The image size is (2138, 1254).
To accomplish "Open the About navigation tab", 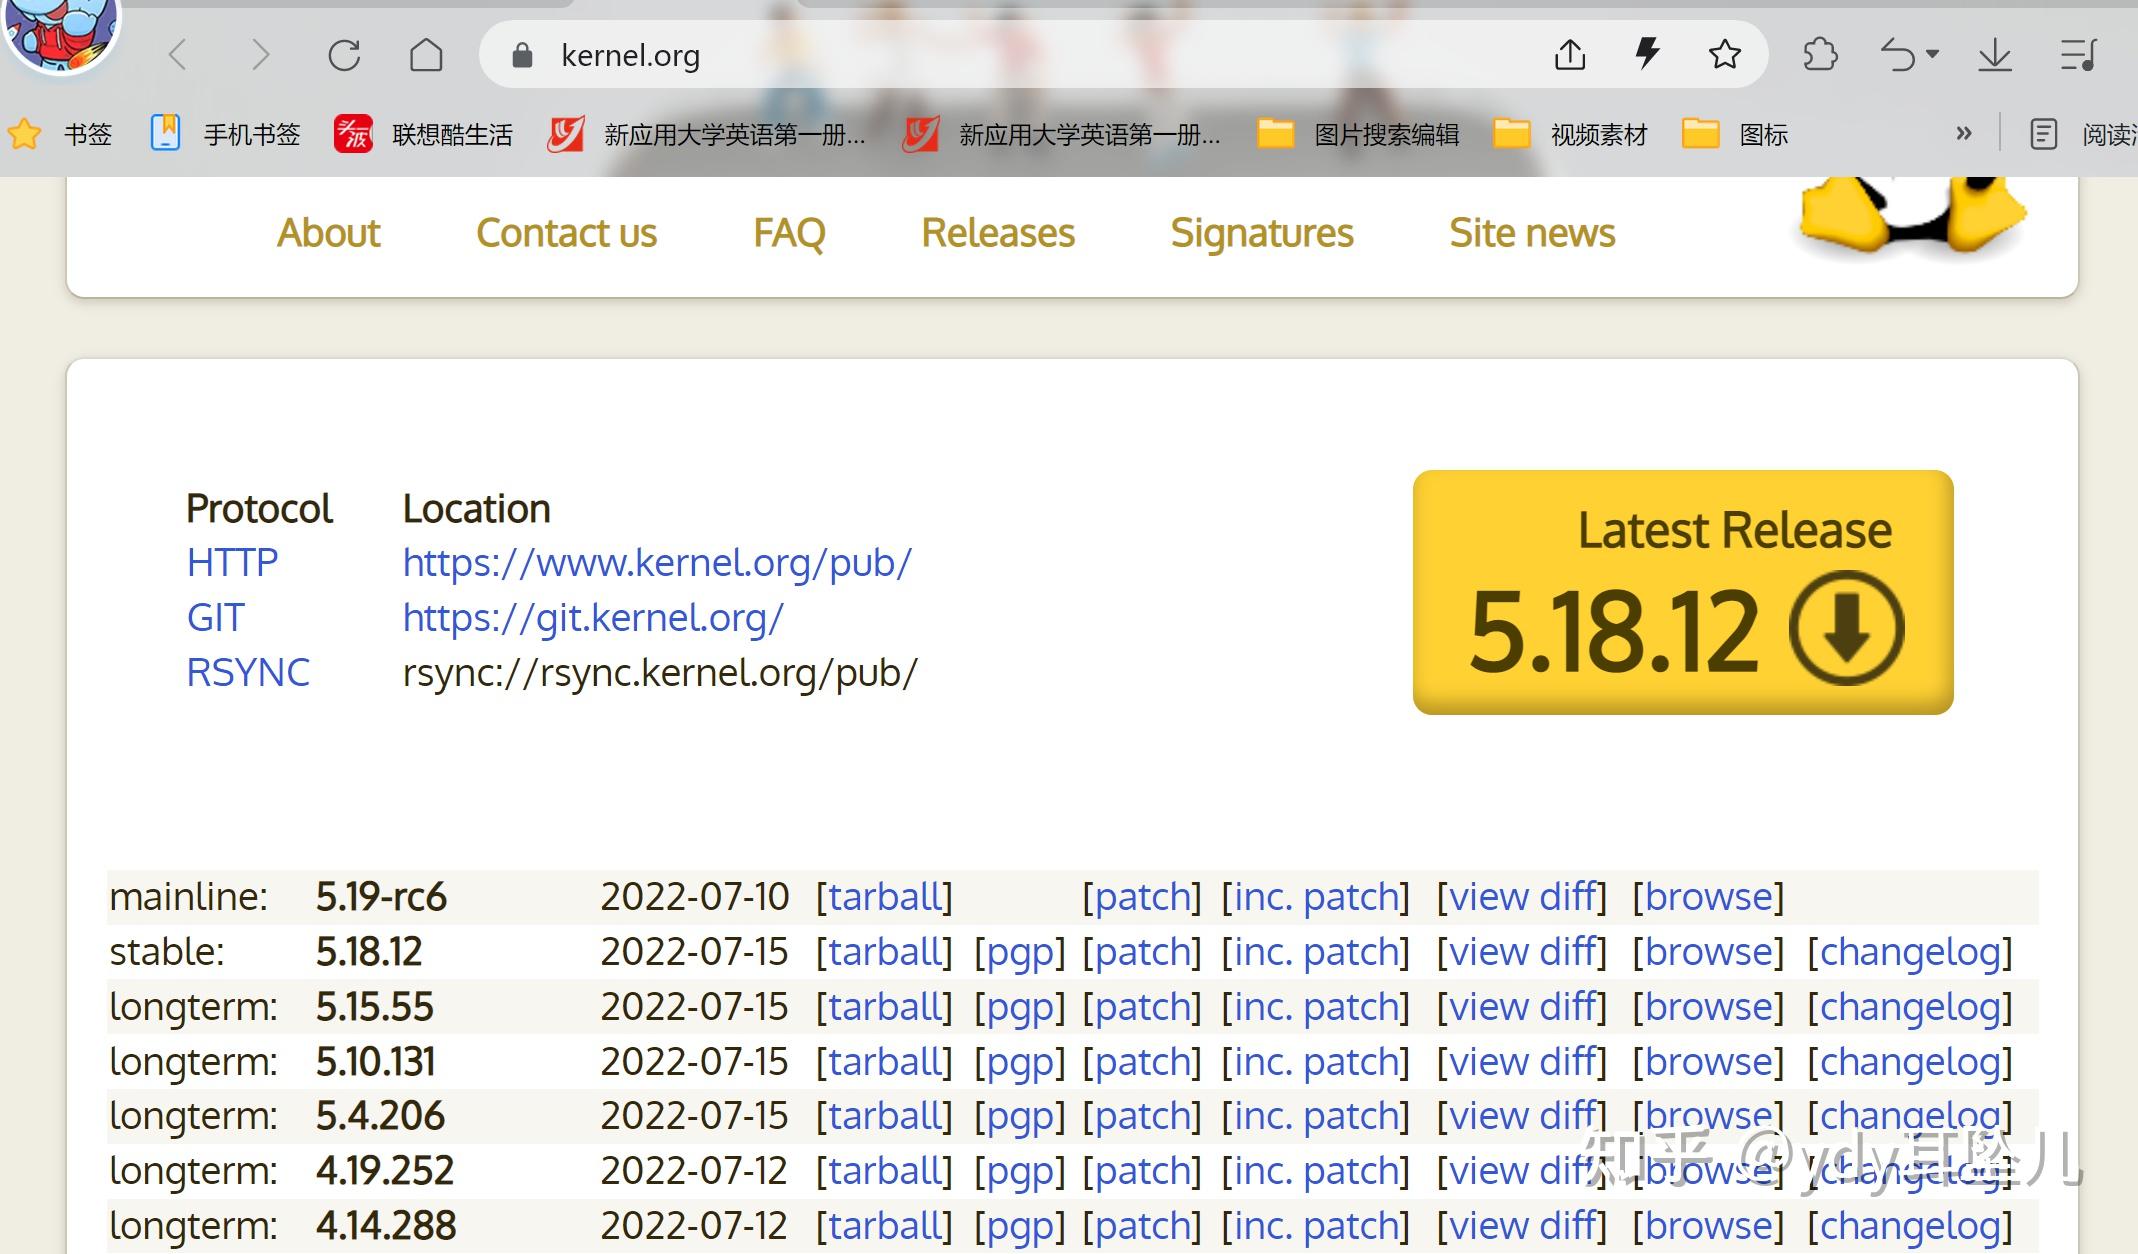I will (x=329, y=233).
